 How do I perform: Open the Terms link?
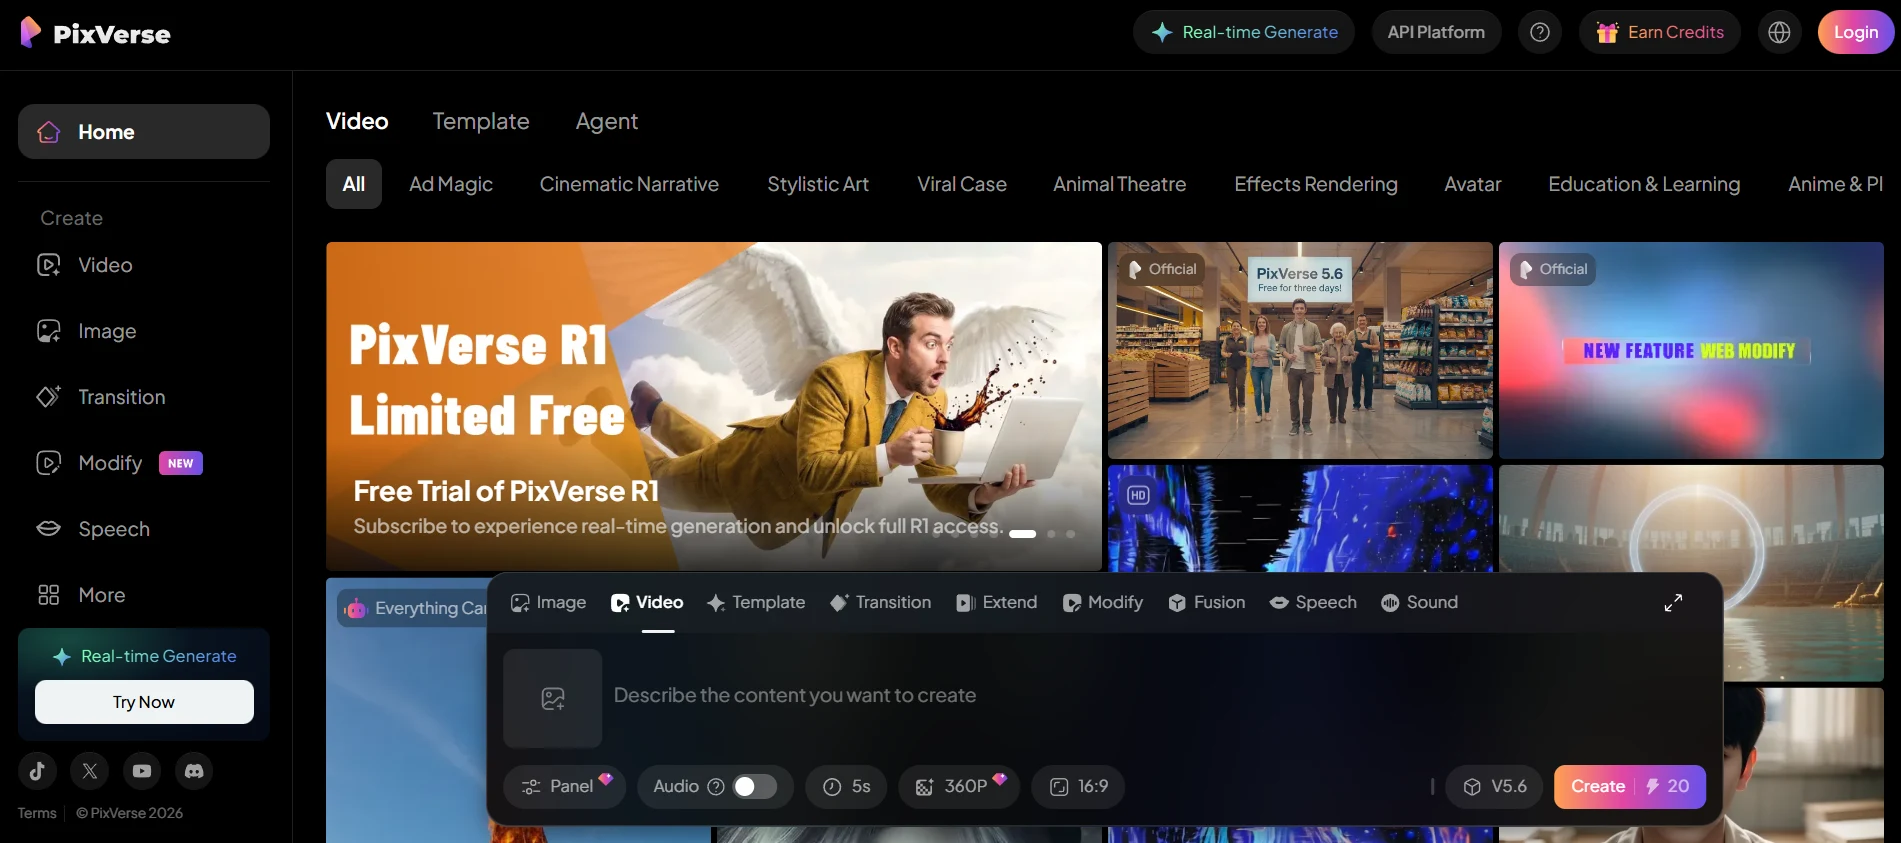pos(37,813)
